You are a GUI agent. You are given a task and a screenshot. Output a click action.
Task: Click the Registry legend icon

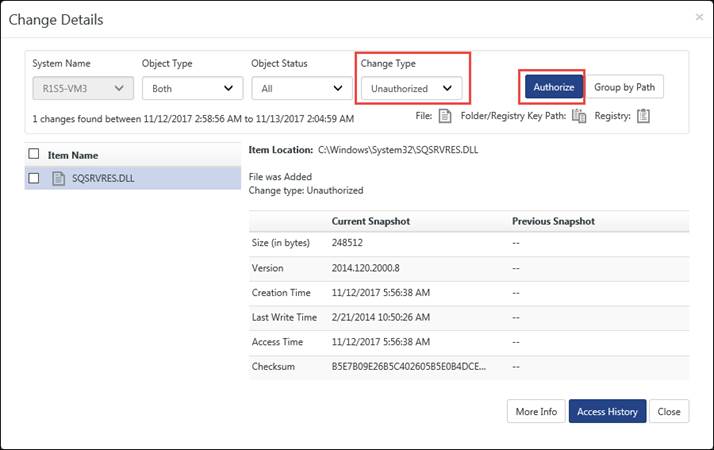click(643, 116)
